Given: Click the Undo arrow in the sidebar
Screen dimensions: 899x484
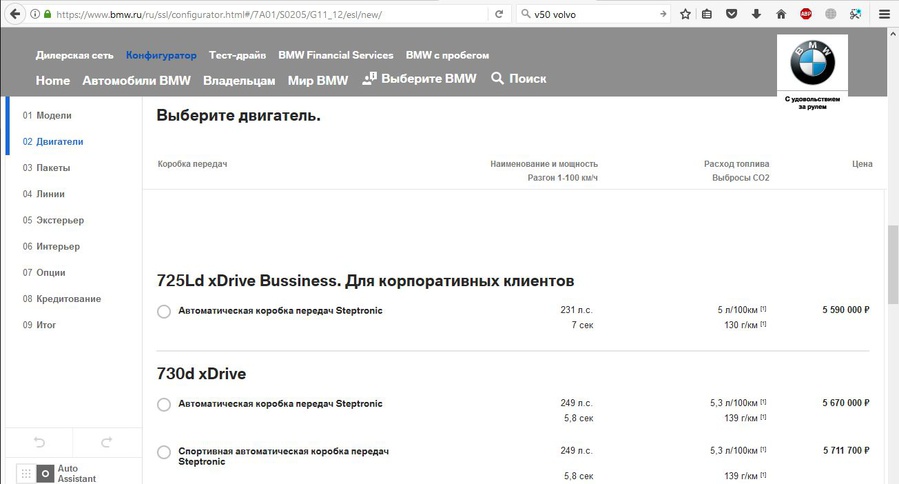Looking at the screenshot, I should [39, 442].
